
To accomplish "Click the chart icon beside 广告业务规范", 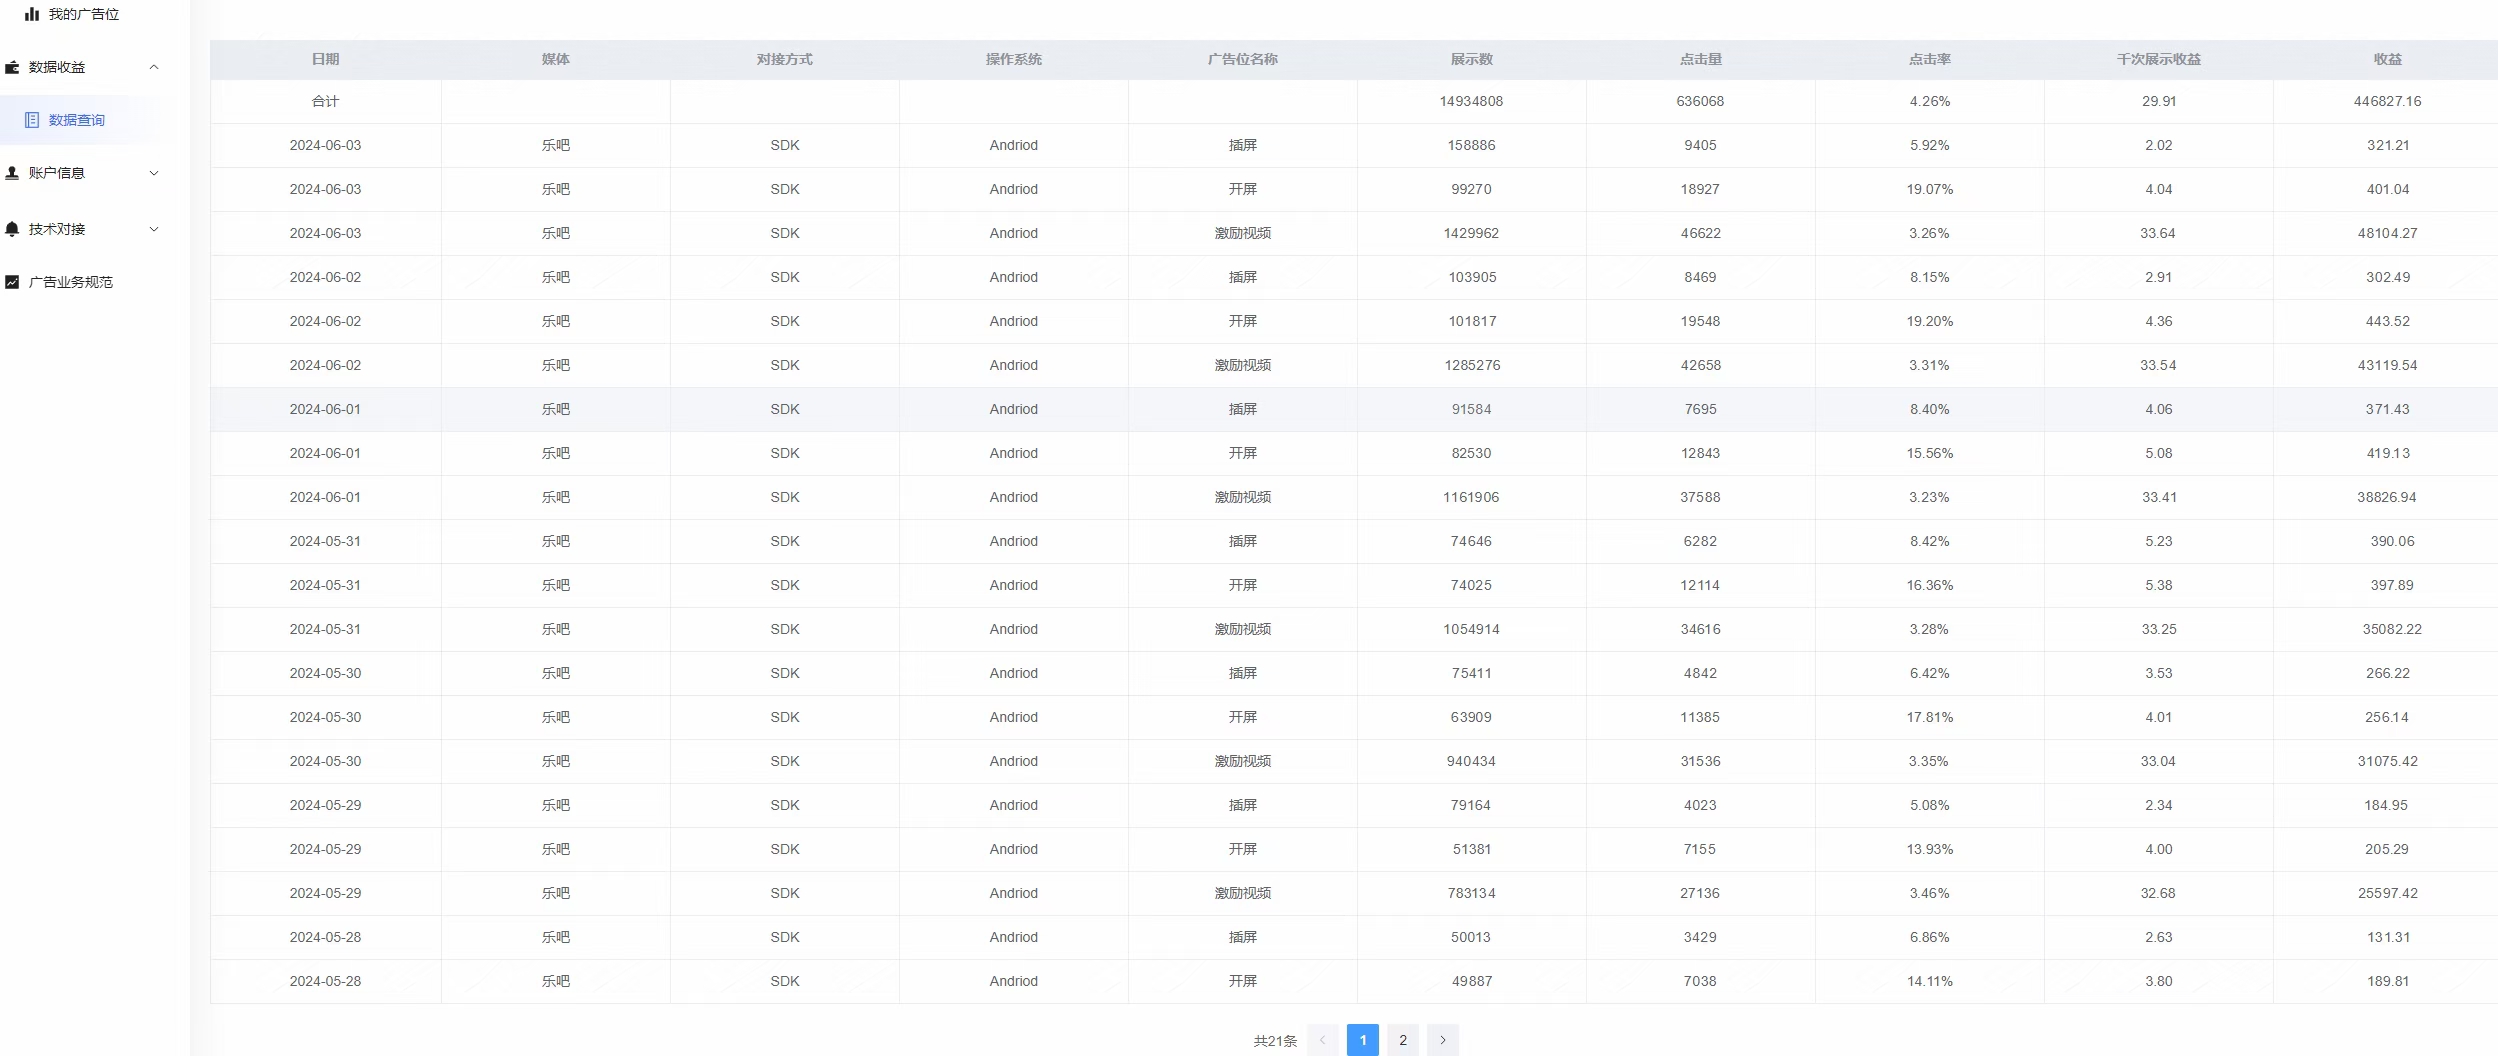I will (x=12, y=282).
